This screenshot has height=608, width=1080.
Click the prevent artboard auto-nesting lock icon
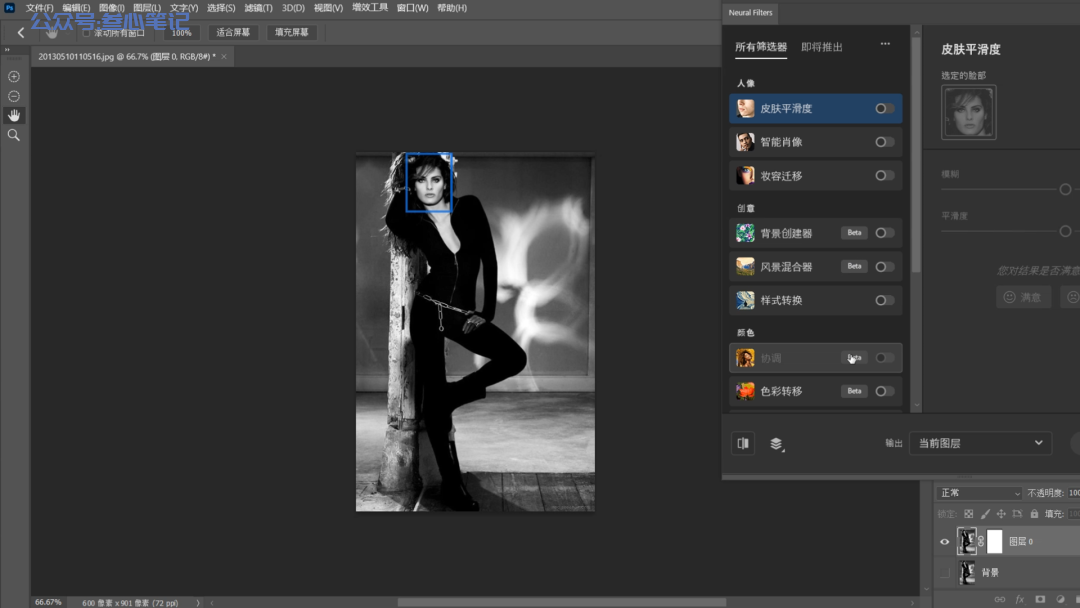pos(1017,514)
